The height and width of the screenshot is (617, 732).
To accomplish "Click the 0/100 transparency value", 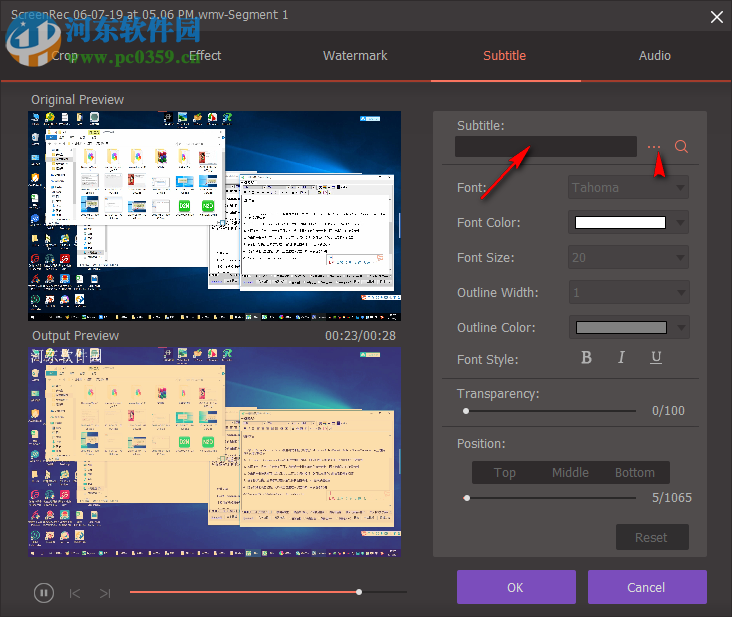I will (668, 411).
